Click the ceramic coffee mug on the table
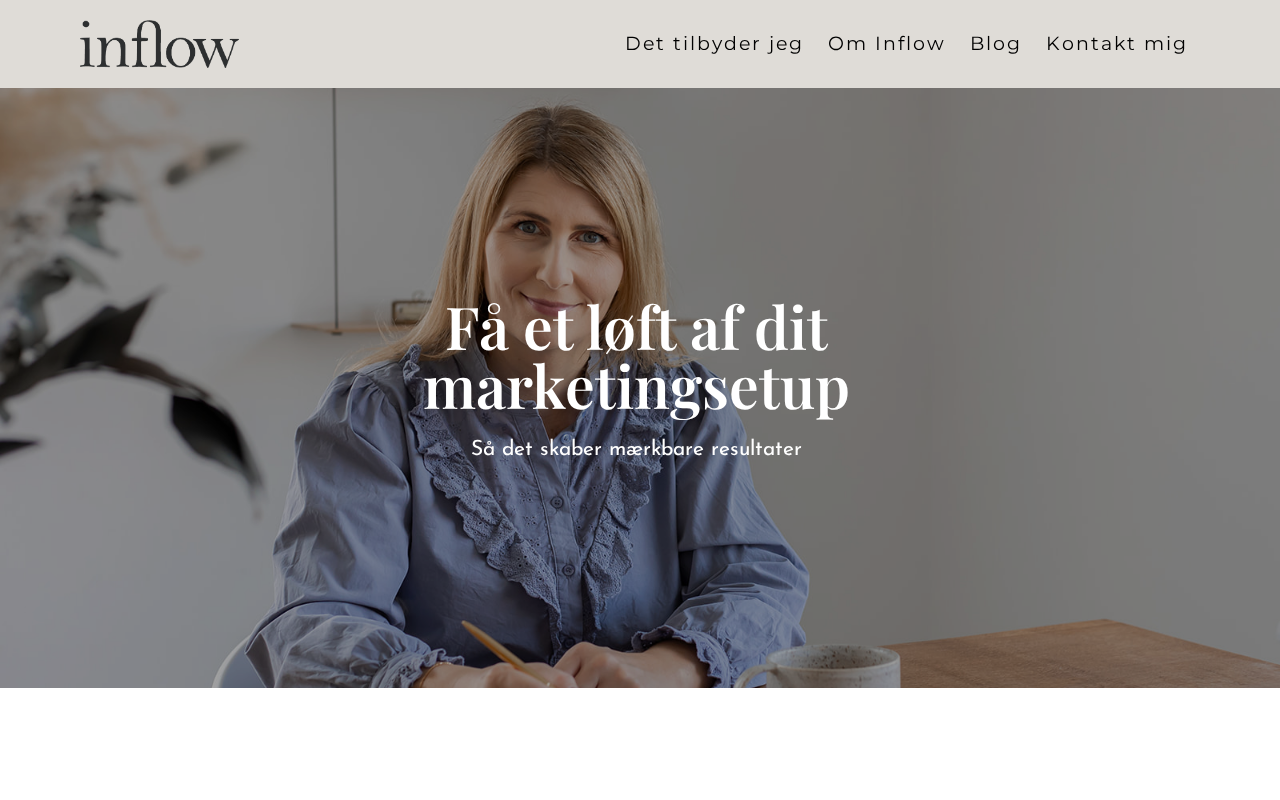The height and width of the screenshot is (800, 1280). tap(820, 667)
